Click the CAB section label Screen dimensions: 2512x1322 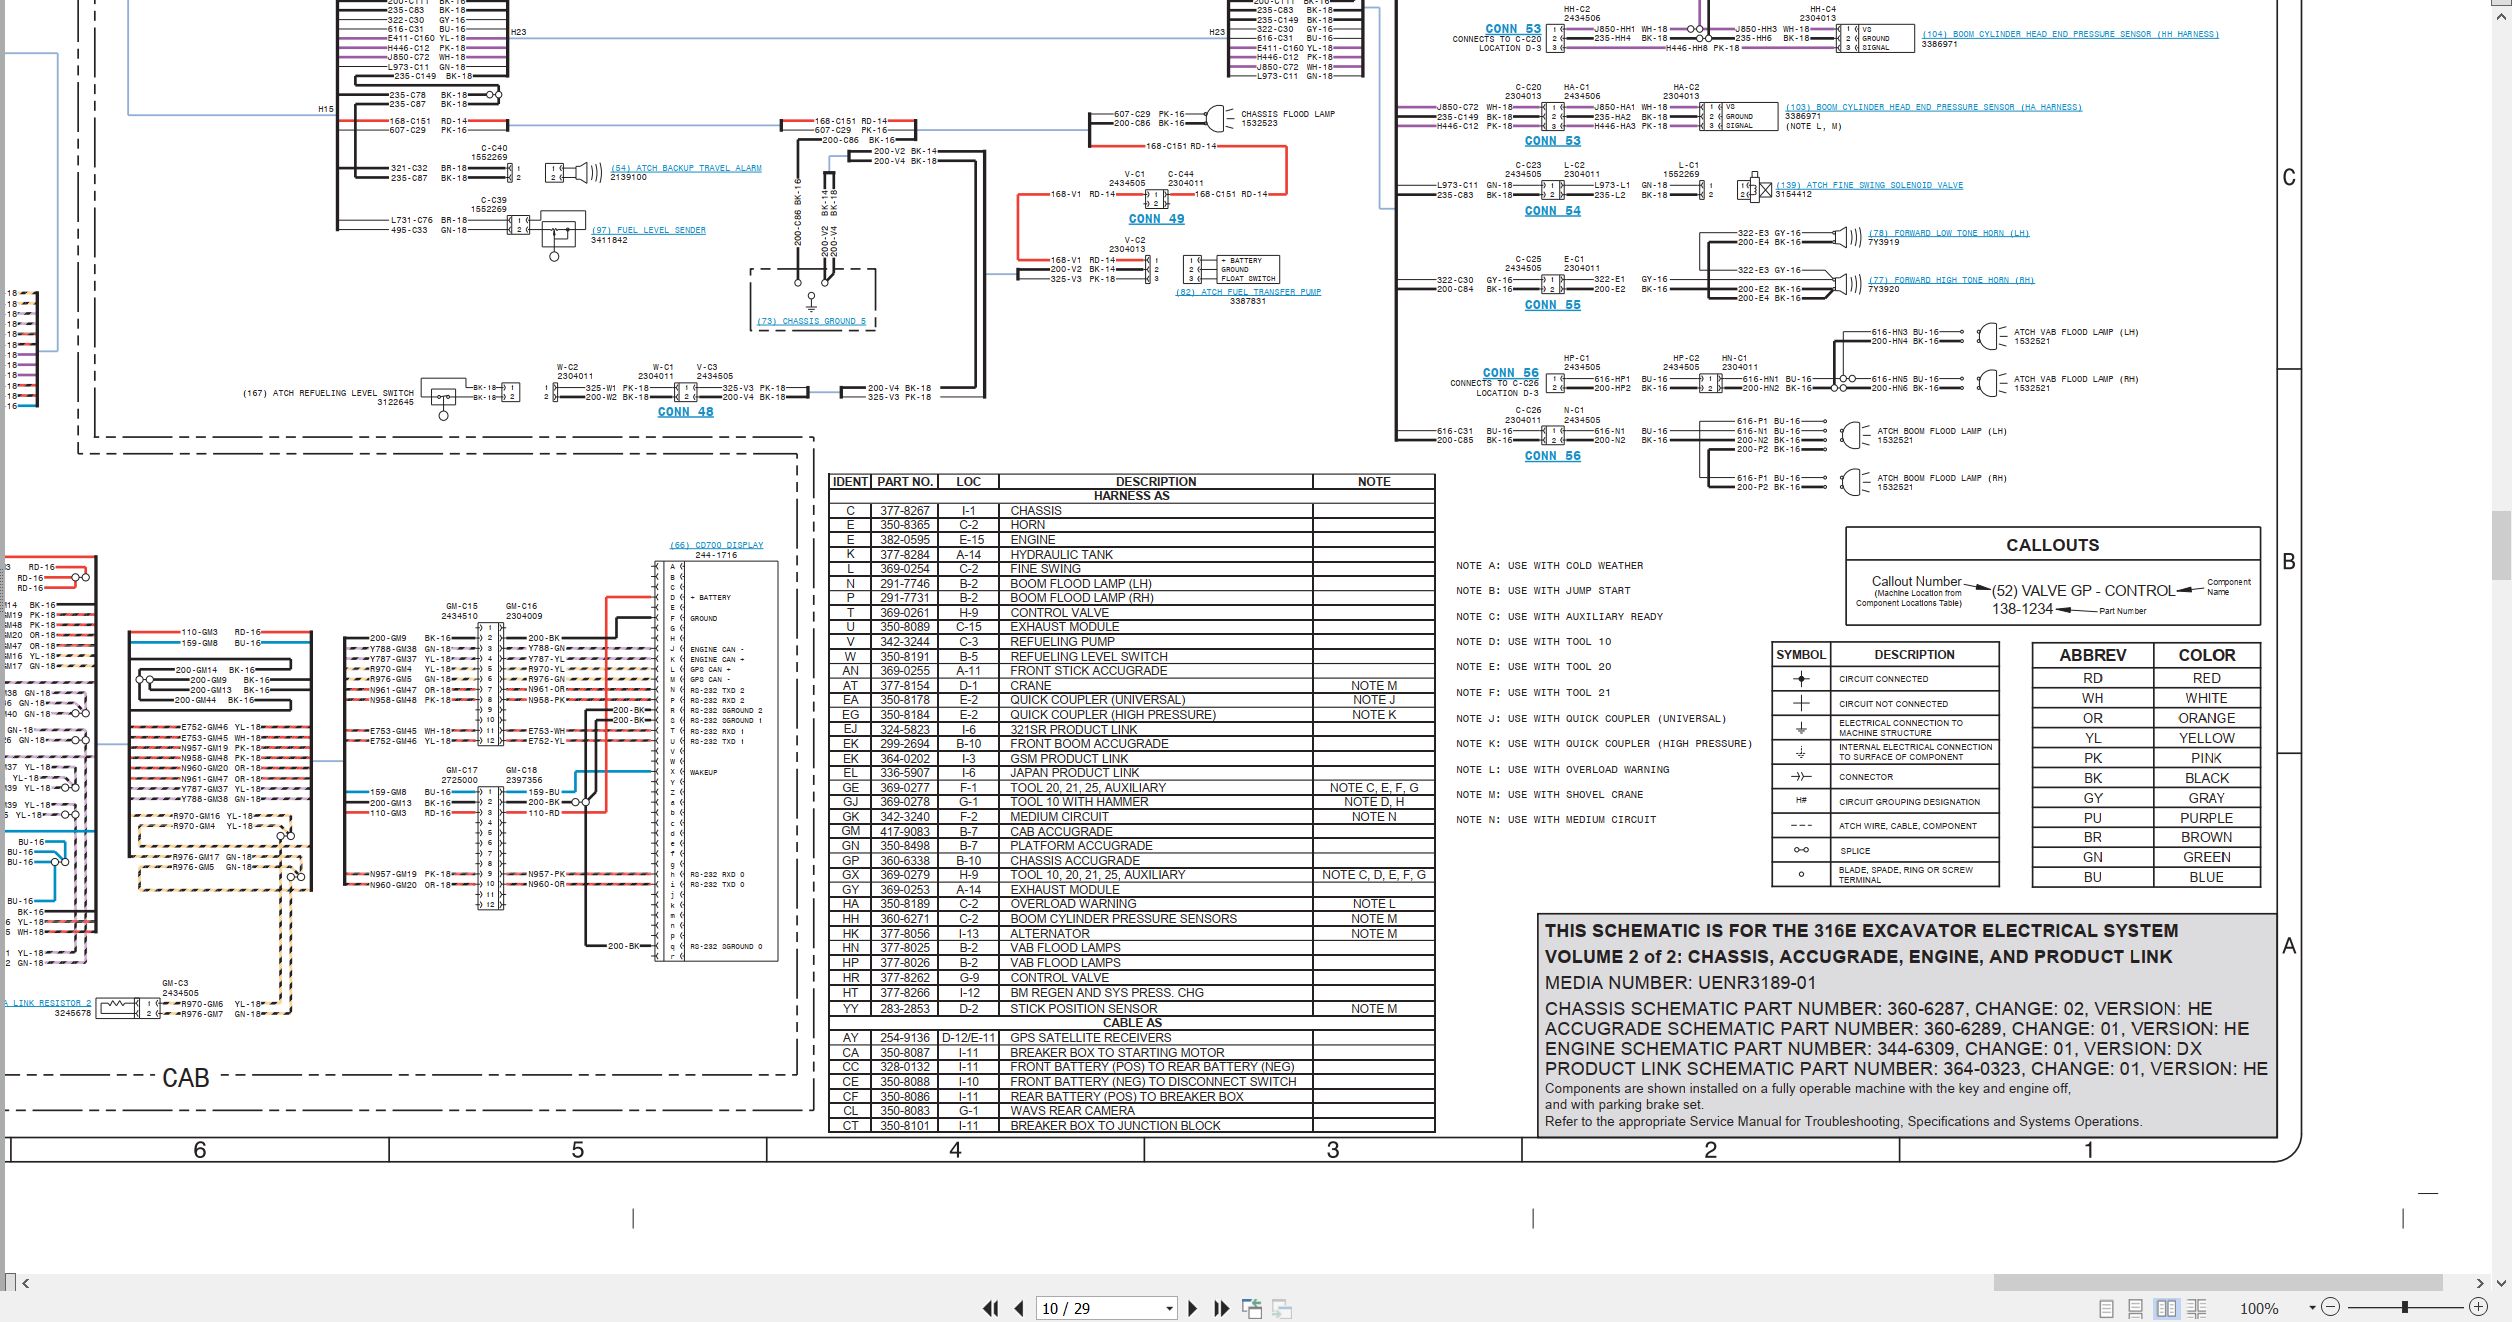(x=186, y=1078)
